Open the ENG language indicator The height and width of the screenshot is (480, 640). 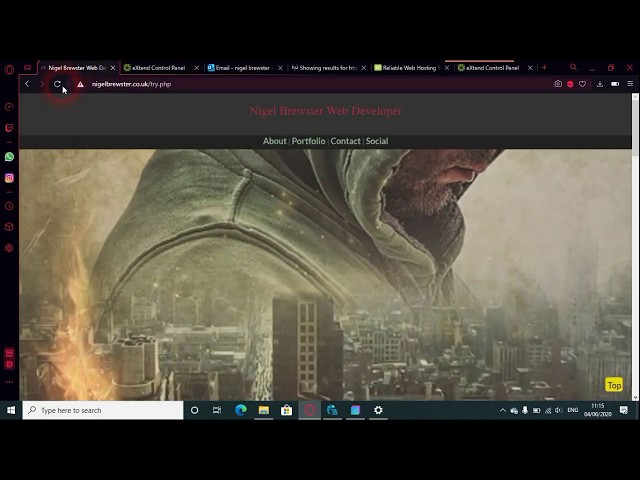click(x=573, y=410)
